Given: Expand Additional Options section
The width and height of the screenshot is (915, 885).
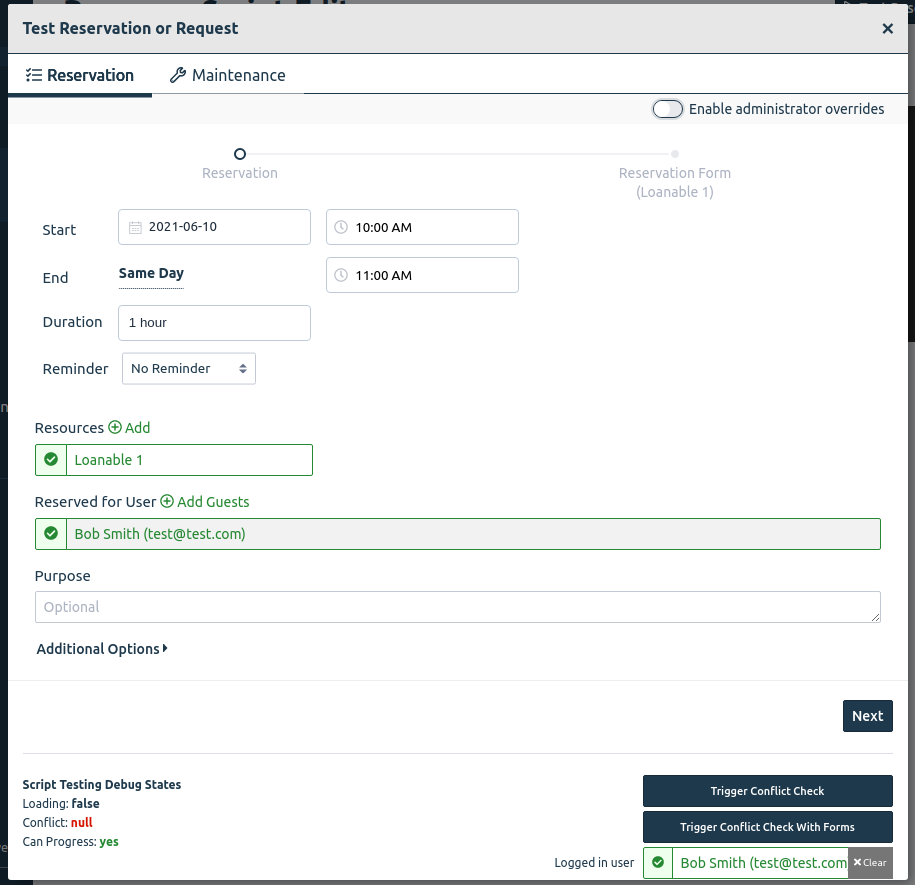Looking at the screenshot, I should pyautogui.click(x=102, y=649).
